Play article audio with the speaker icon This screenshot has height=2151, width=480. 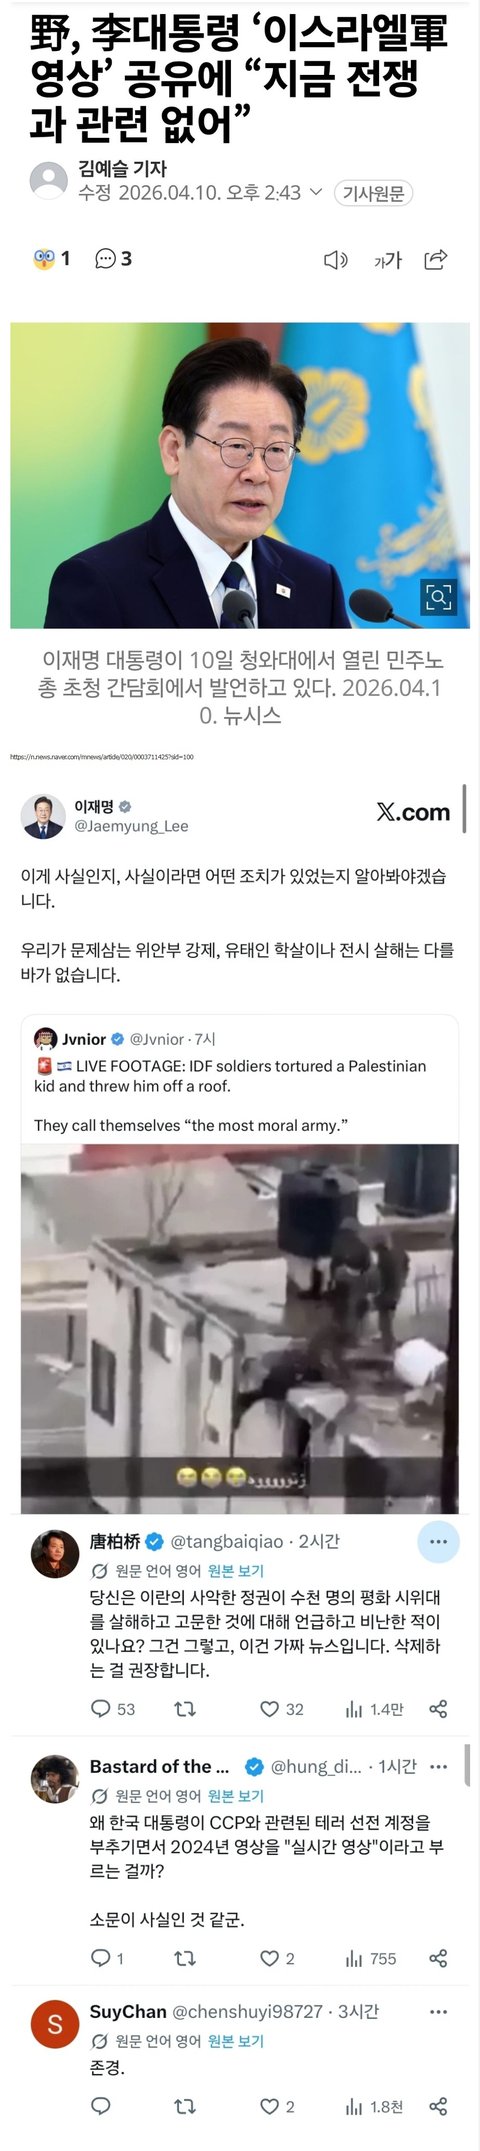(x=336, y=260)
